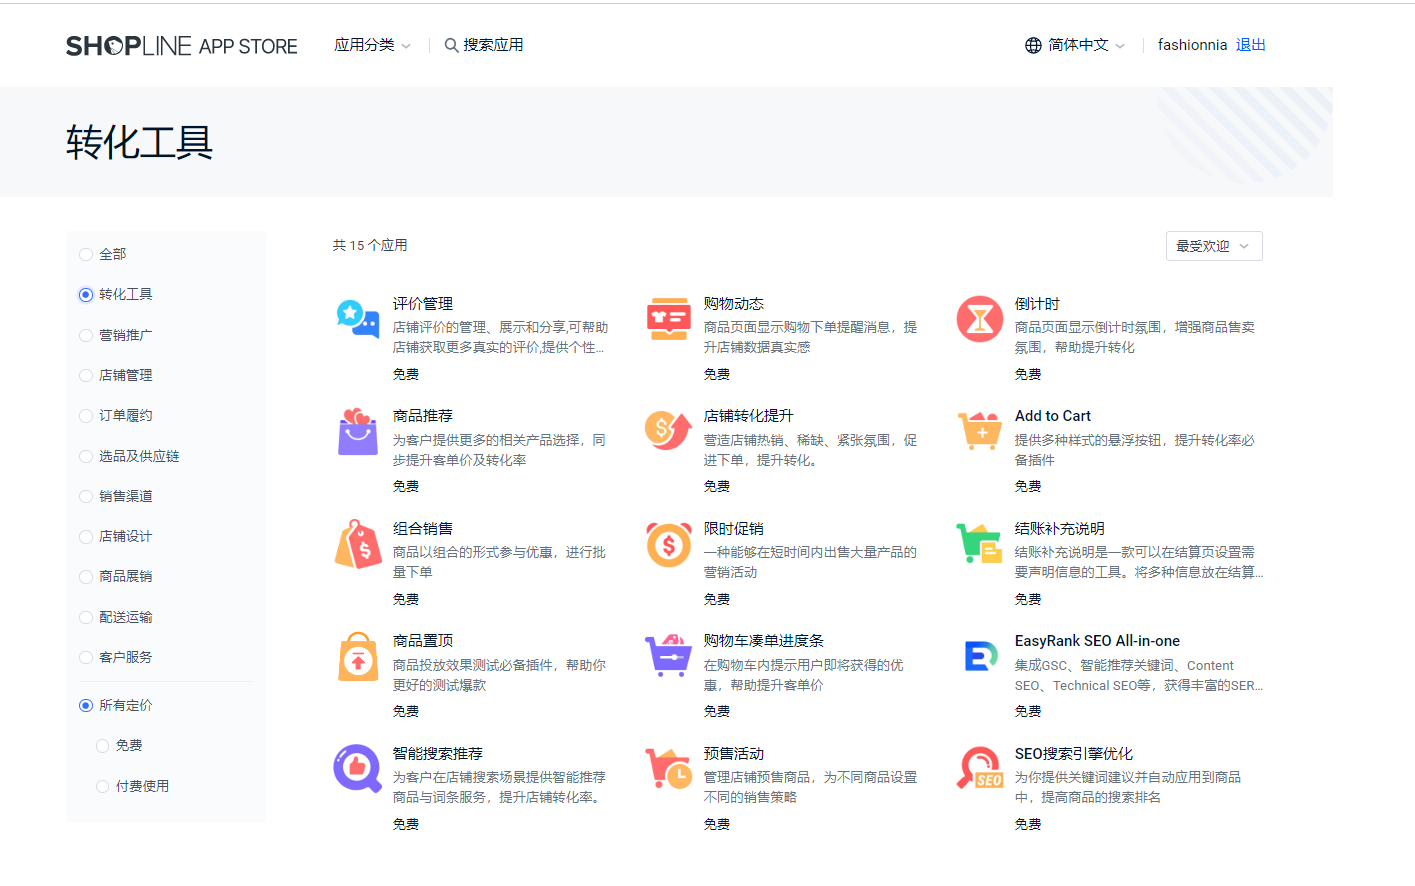Viewport: 1415px width, 886px height.
Task: Open the 最受欢迎 sort dropdown
Action: tap(1213, 246)
